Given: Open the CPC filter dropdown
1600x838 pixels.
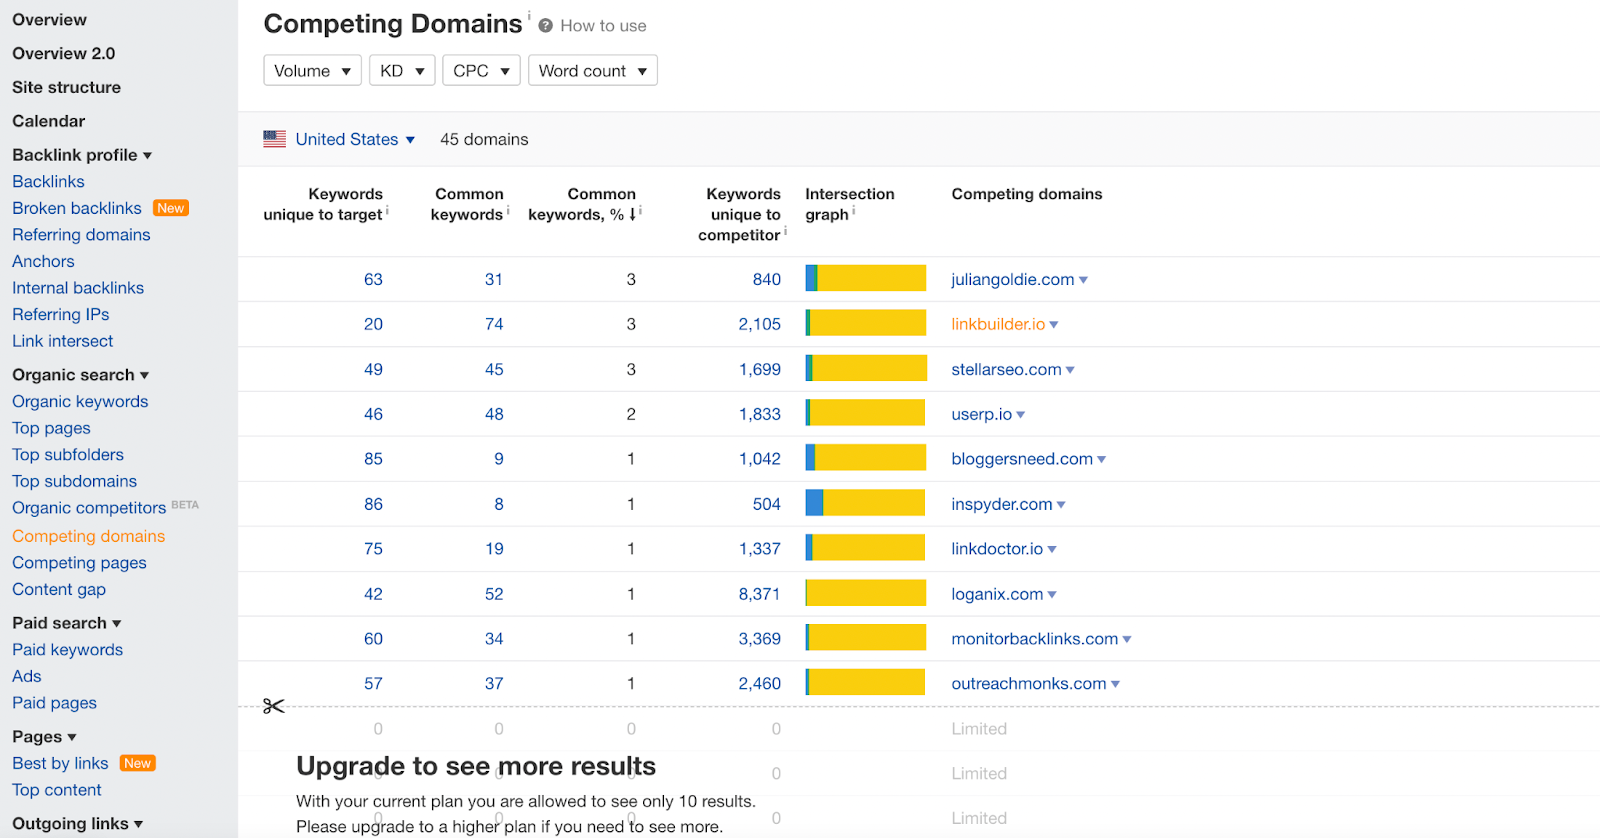Looking at the screenshot, I should [x=481, y=70].
